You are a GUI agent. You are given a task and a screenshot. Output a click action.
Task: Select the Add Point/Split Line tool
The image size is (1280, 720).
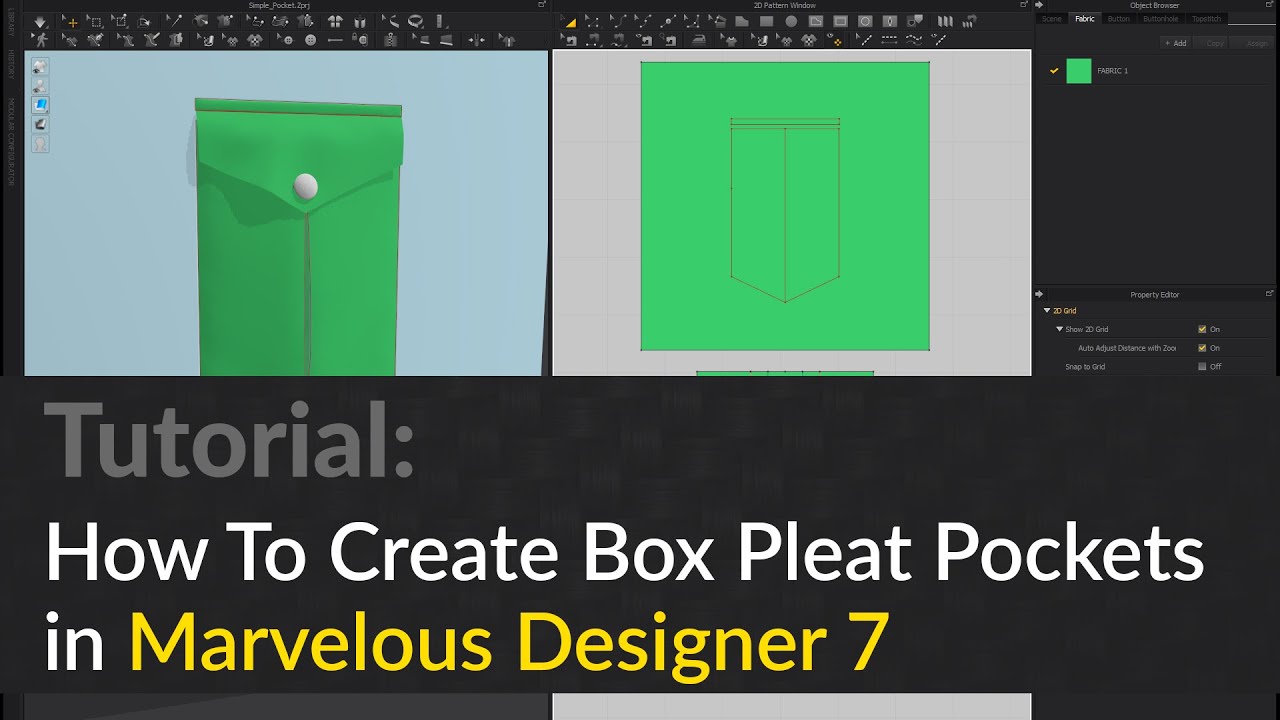667,22
